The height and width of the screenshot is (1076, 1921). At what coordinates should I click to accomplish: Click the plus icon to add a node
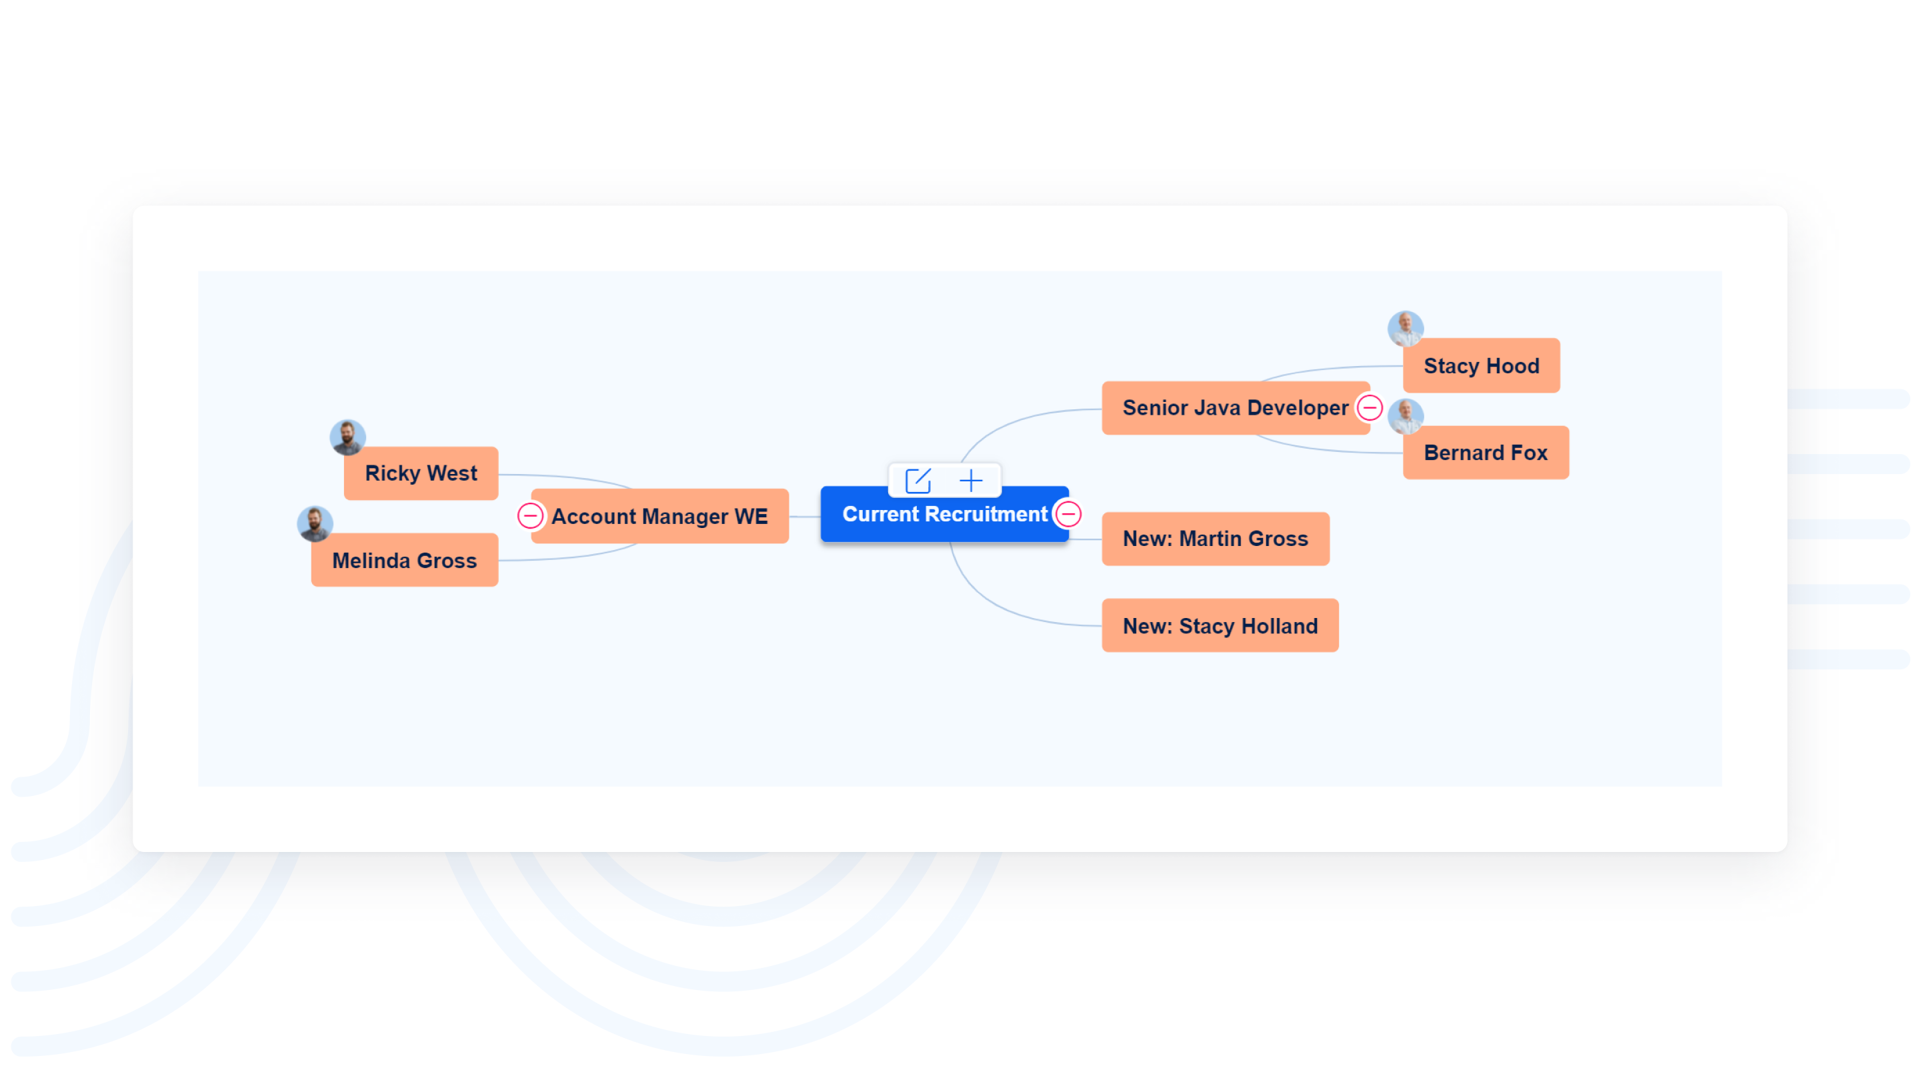[x=971, y=481]
